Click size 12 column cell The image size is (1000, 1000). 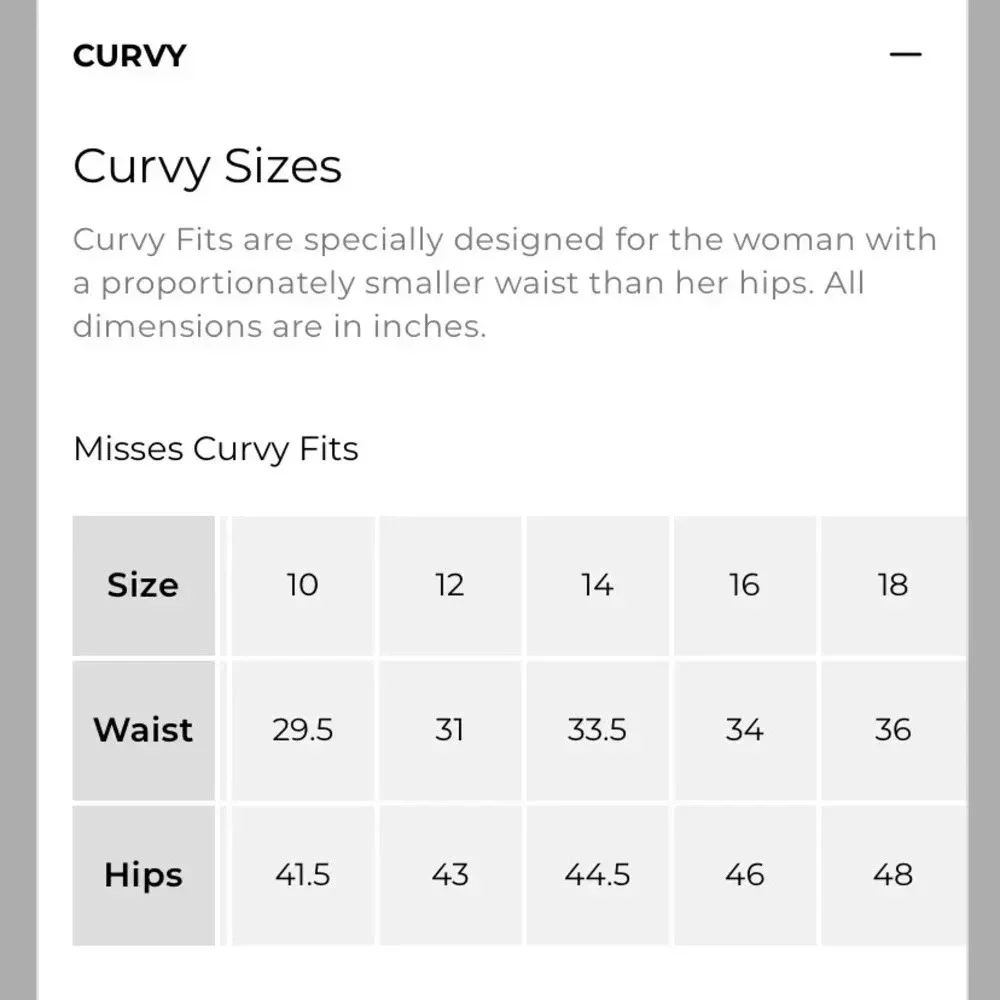tap(450, 585)
